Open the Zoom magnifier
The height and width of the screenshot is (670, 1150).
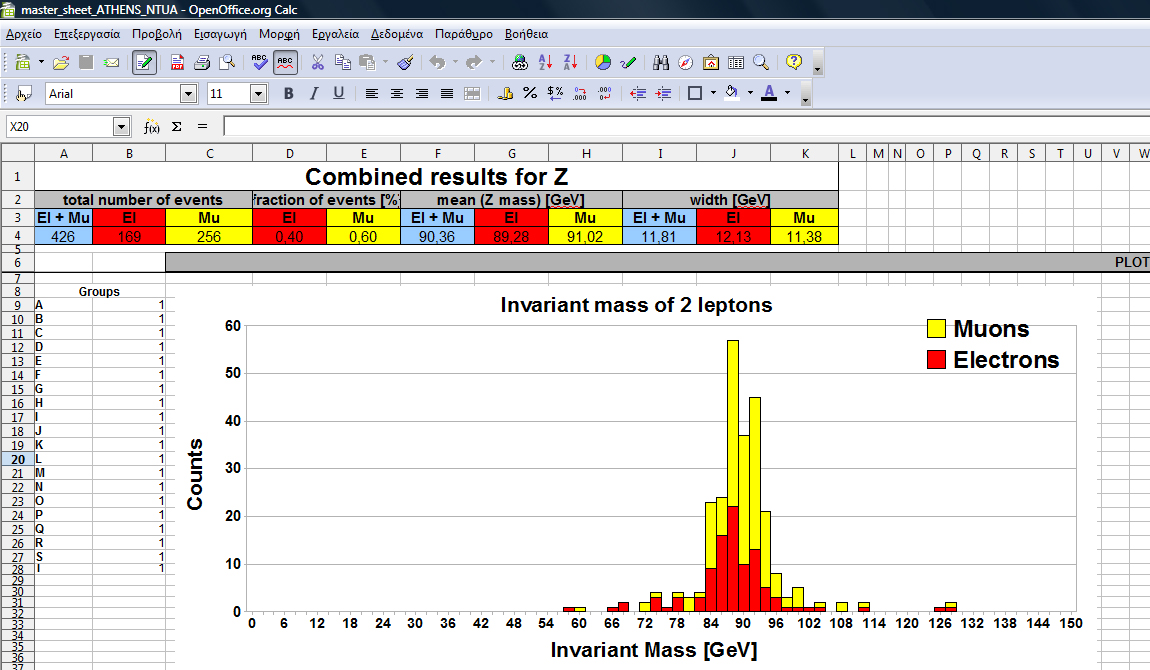pos(761,63)
